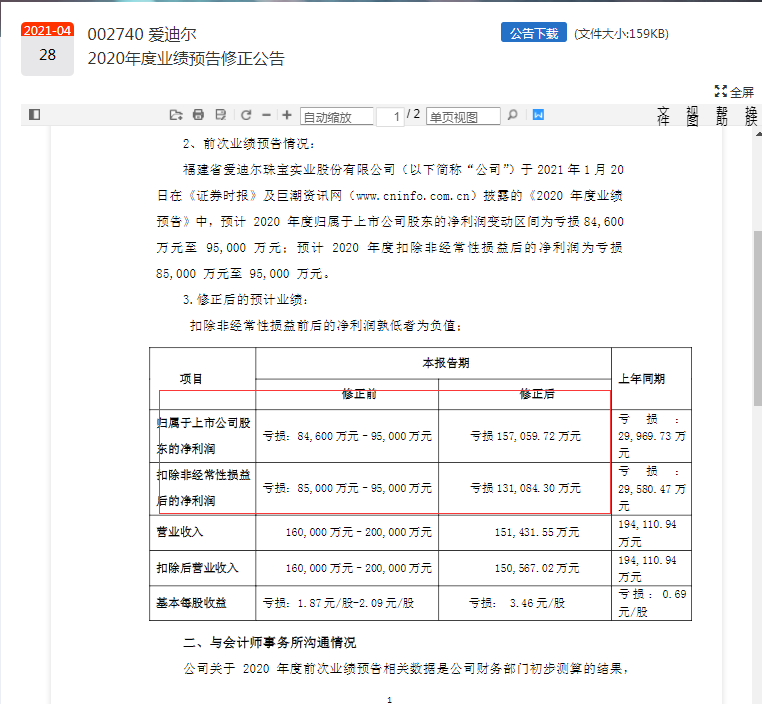
Task: Click last-year cell 亏损 29,969.73 万元
Action: coord(651,436)
